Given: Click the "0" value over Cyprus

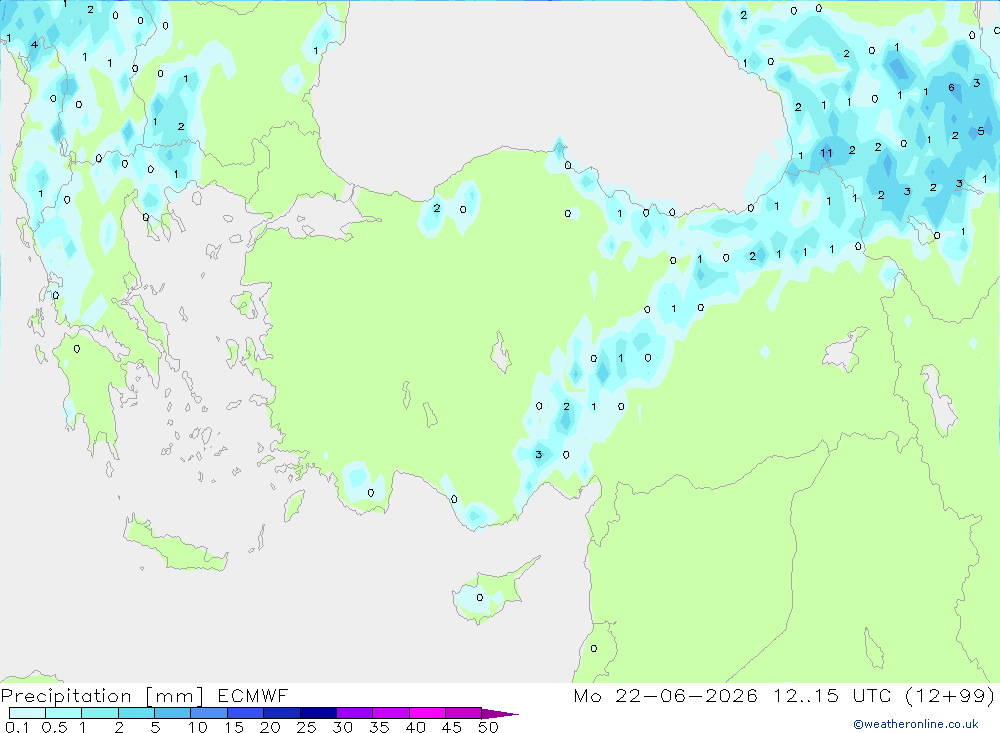Looking at the screenshot, I should coord(480,598).
